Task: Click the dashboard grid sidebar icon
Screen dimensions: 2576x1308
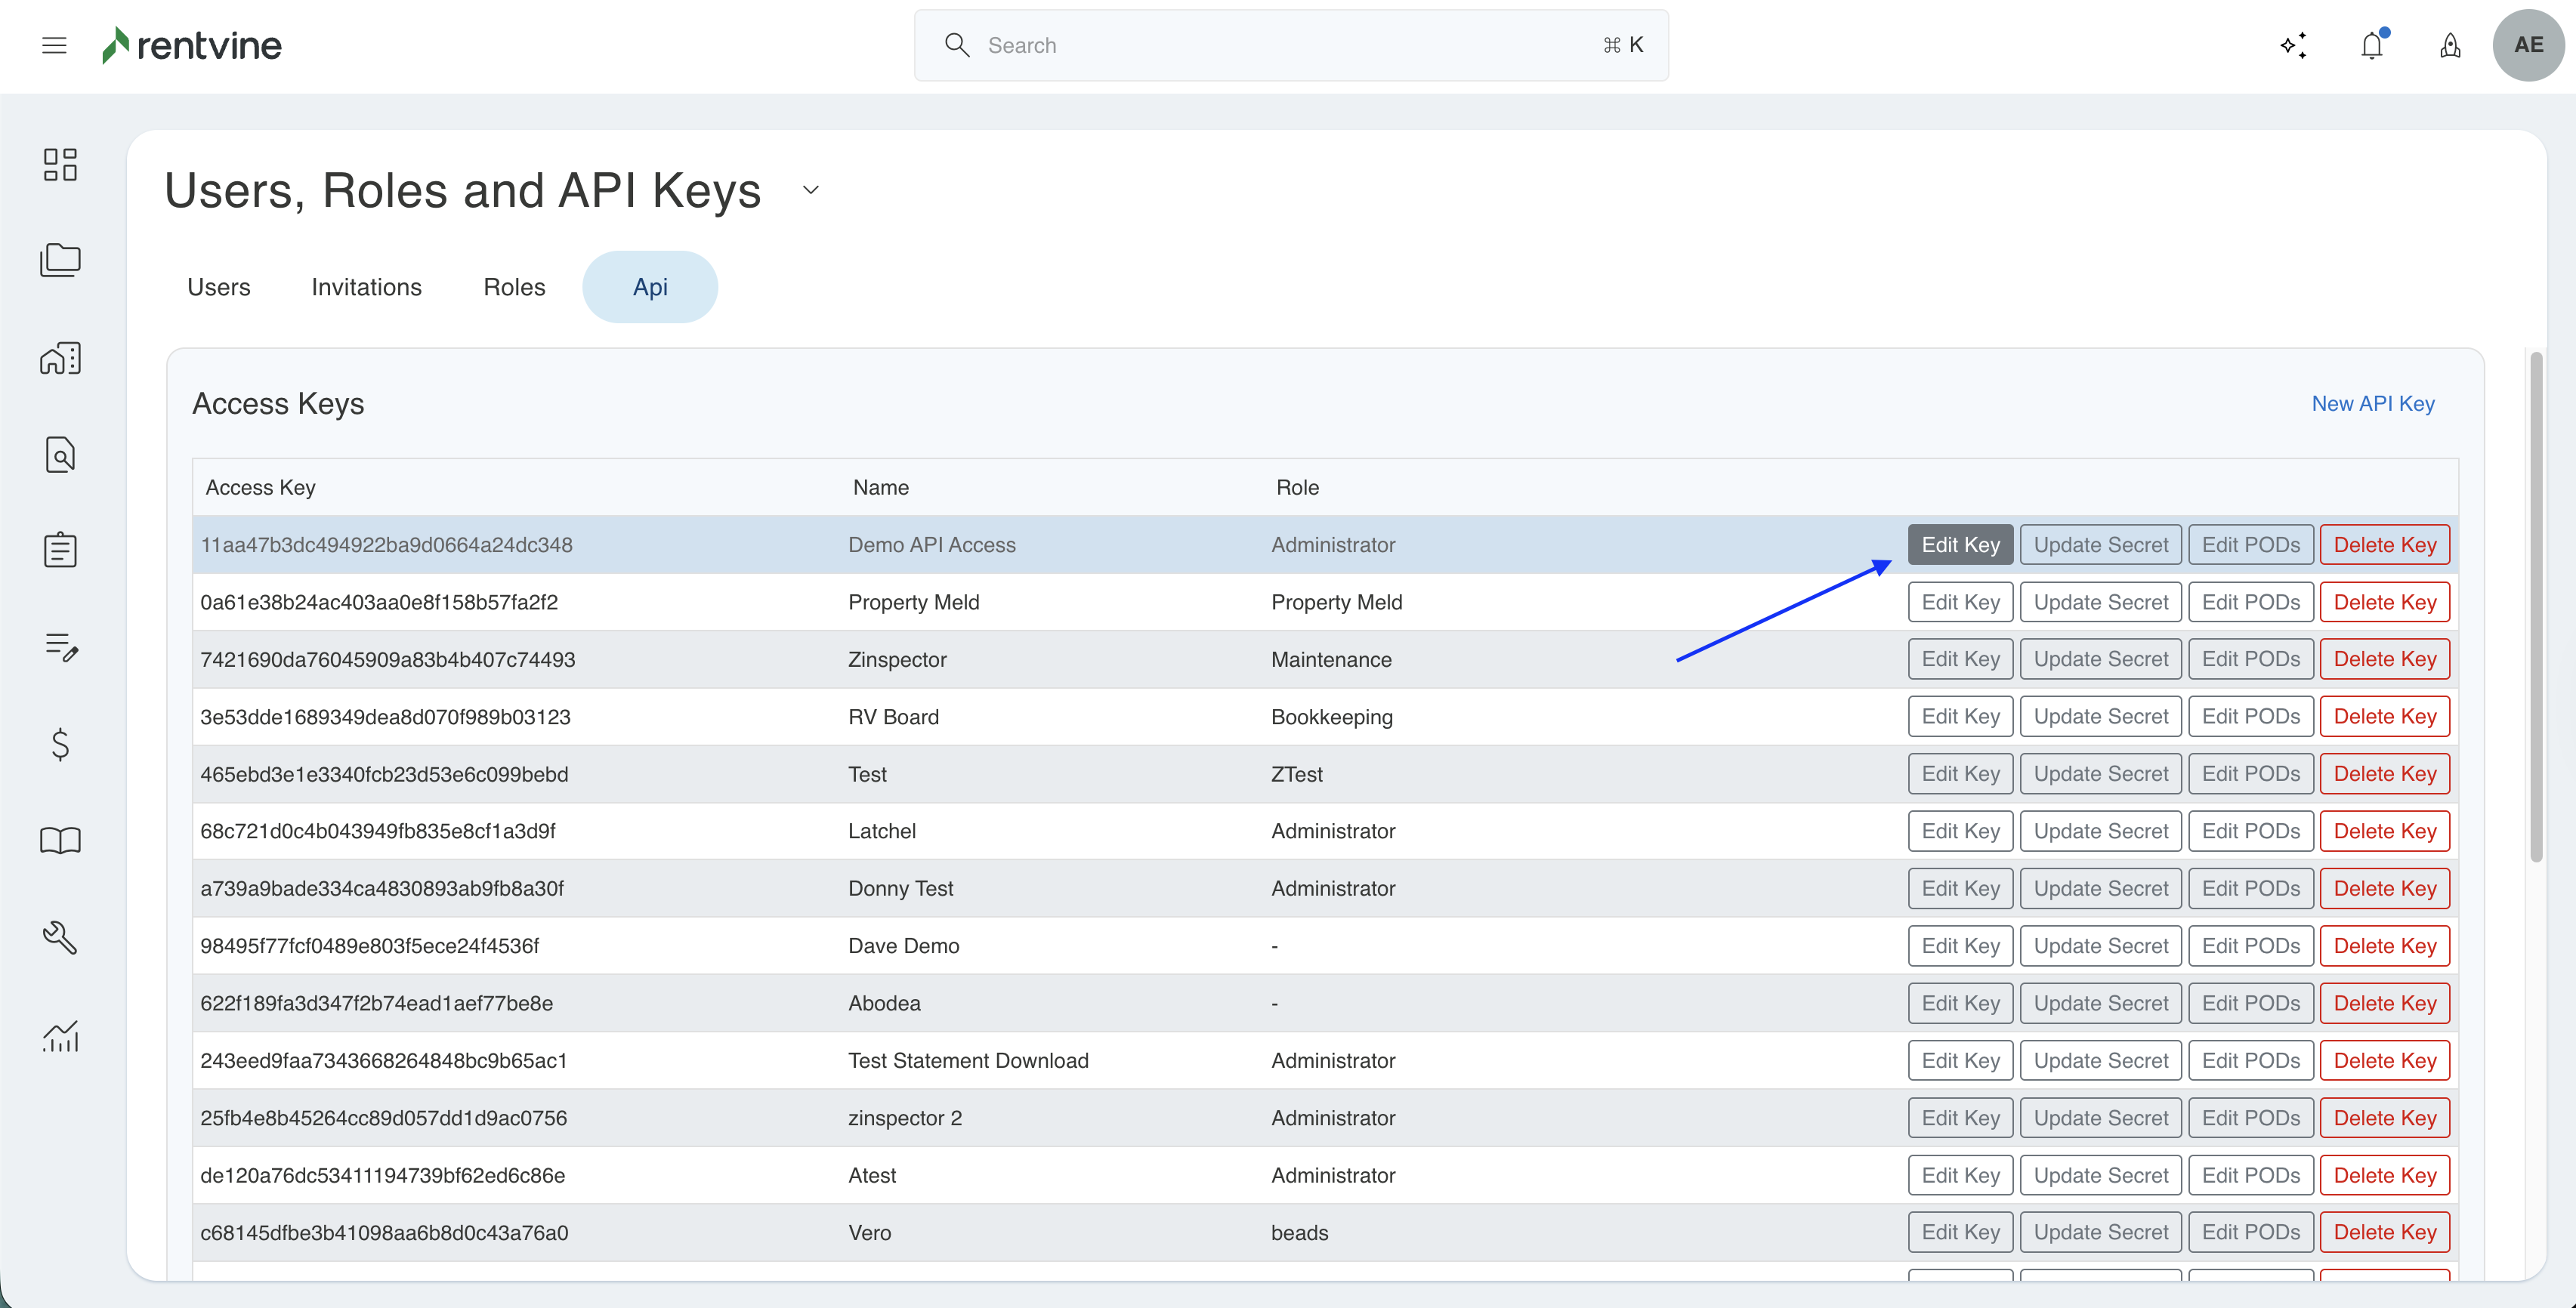Action: 60,164
